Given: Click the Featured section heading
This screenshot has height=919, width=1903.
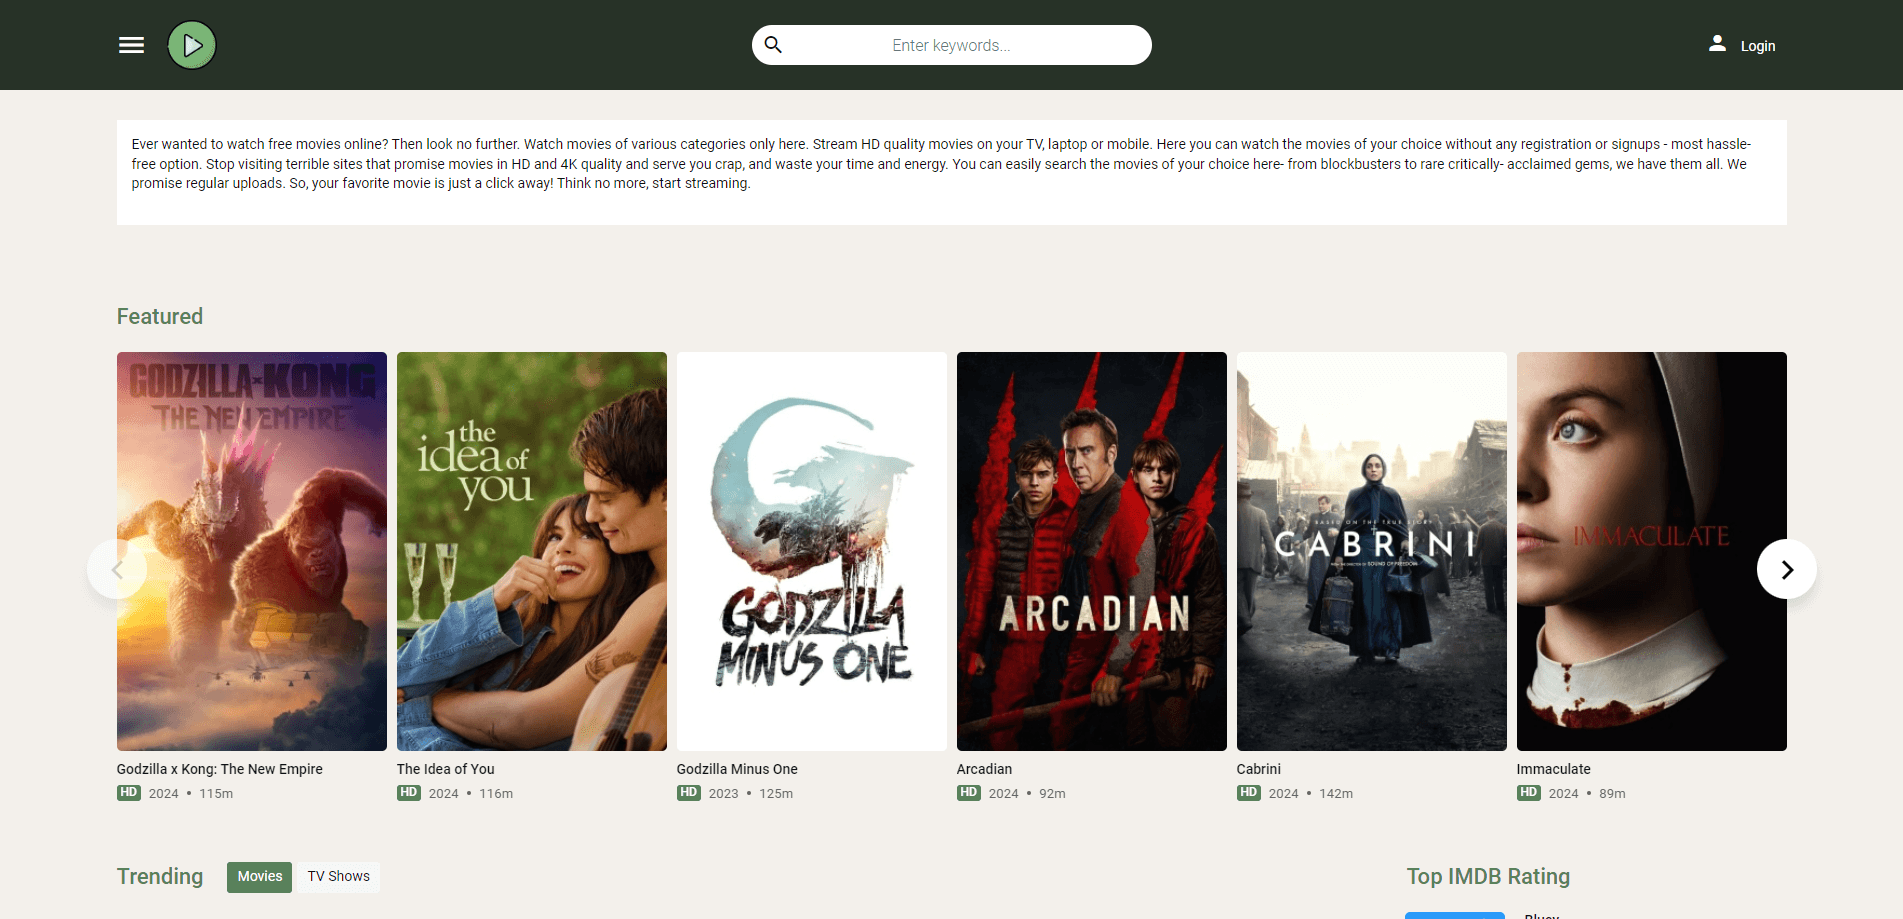Looking at the screenshot, I should click(160, 316).
